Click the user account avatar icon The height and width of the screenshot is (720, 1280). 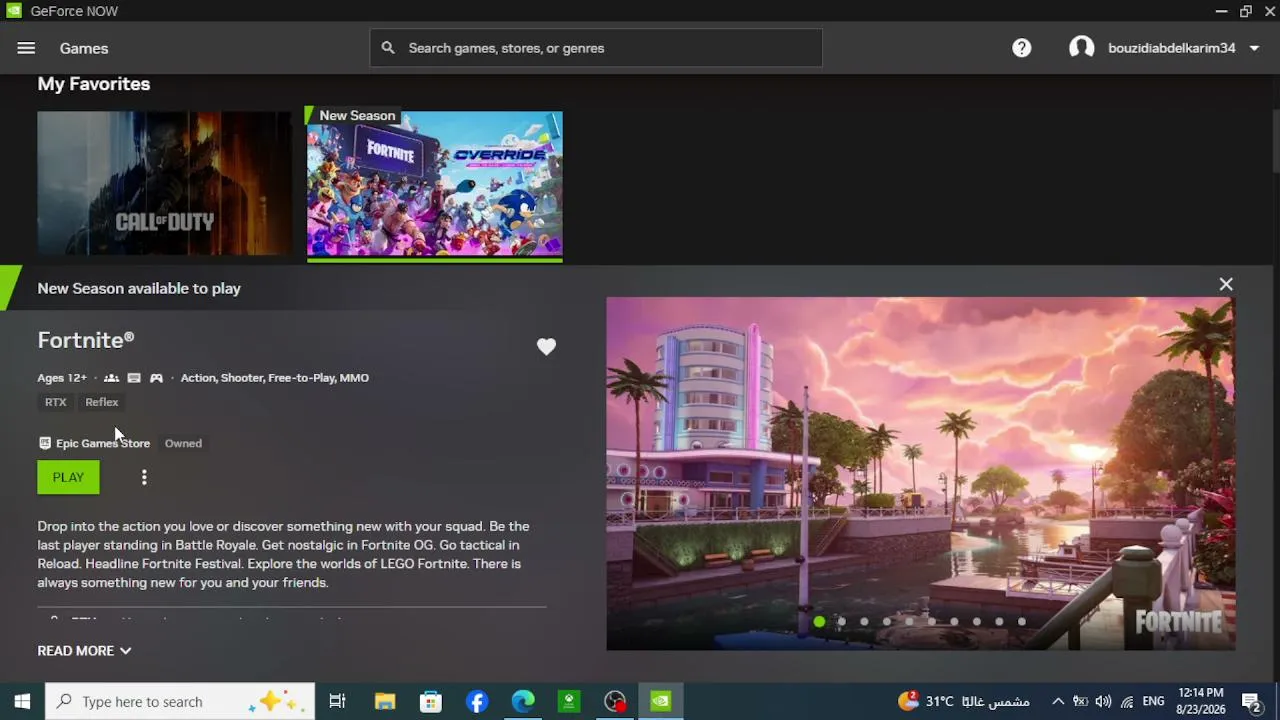[1081, 48]
